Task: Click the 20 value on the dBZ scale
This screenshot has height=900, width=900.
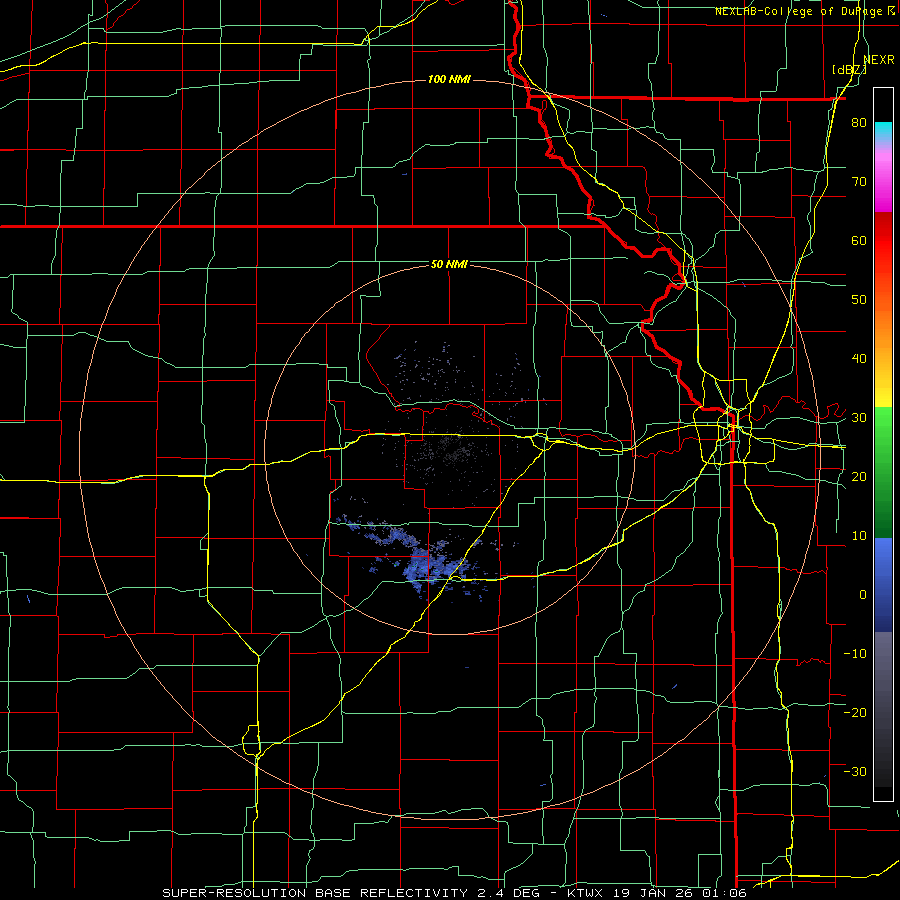Action: 859,476
